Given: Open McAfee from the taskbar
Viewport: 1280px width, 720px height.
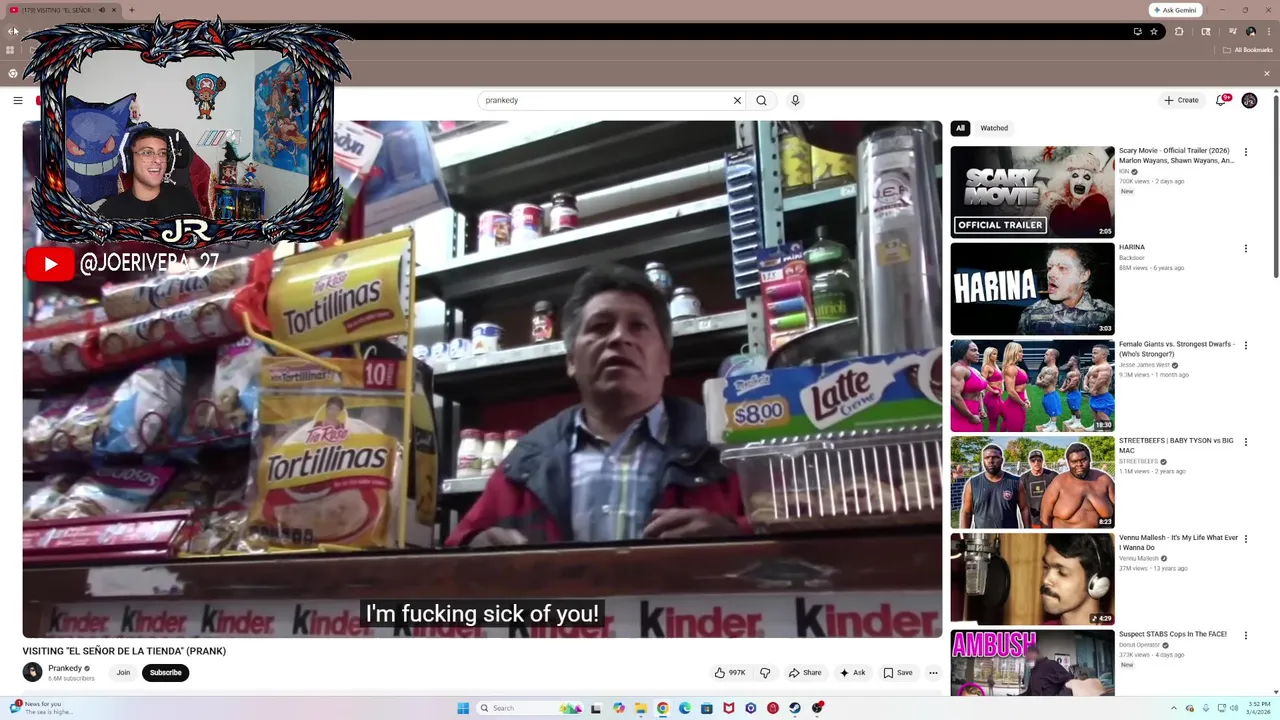Looking at the screenshot, I should pos(729,708).
